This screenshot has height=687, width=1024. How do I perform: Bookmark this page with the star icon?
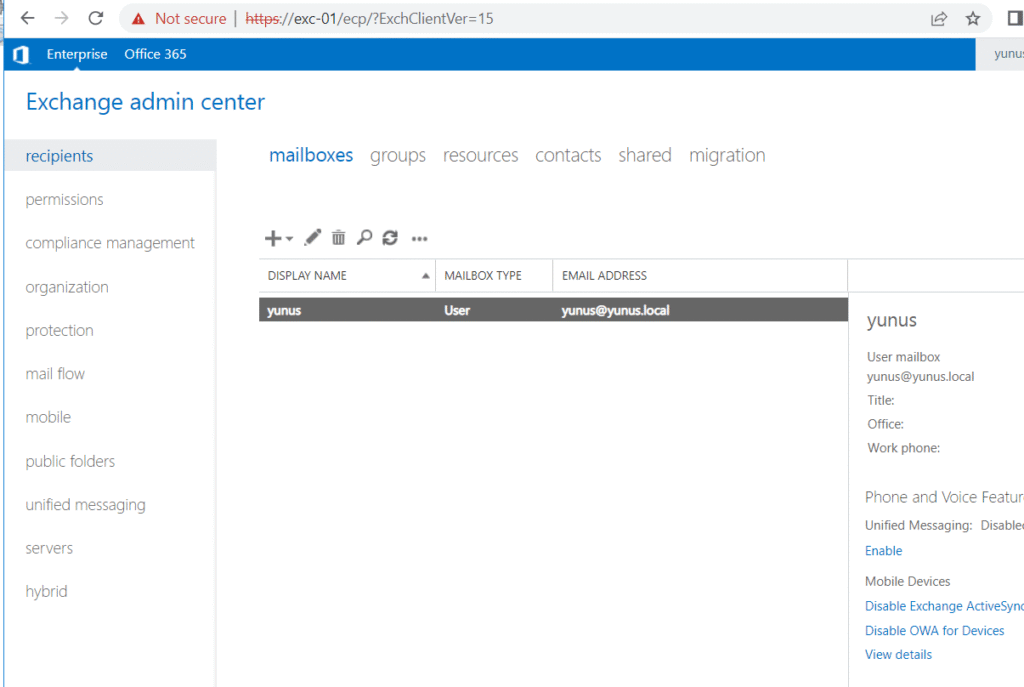(x=972, y=18)
